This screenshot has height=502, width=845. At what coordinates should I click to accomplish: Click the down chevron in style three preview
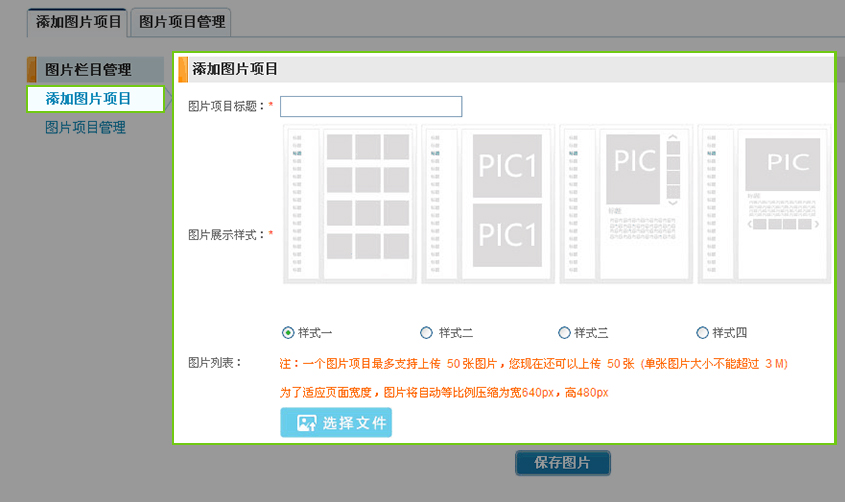coord(673,203)
